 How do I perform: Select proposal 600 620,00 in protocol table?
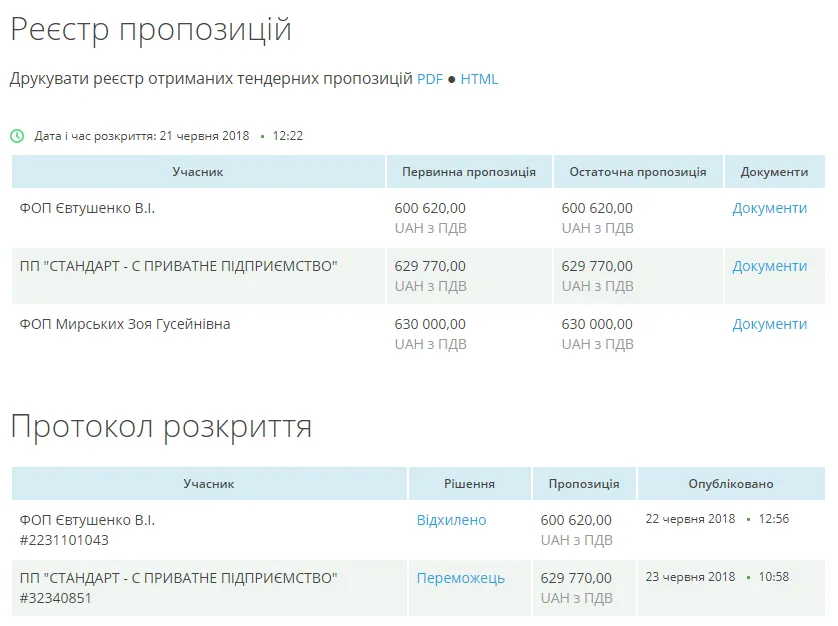(x=576, y=520)
